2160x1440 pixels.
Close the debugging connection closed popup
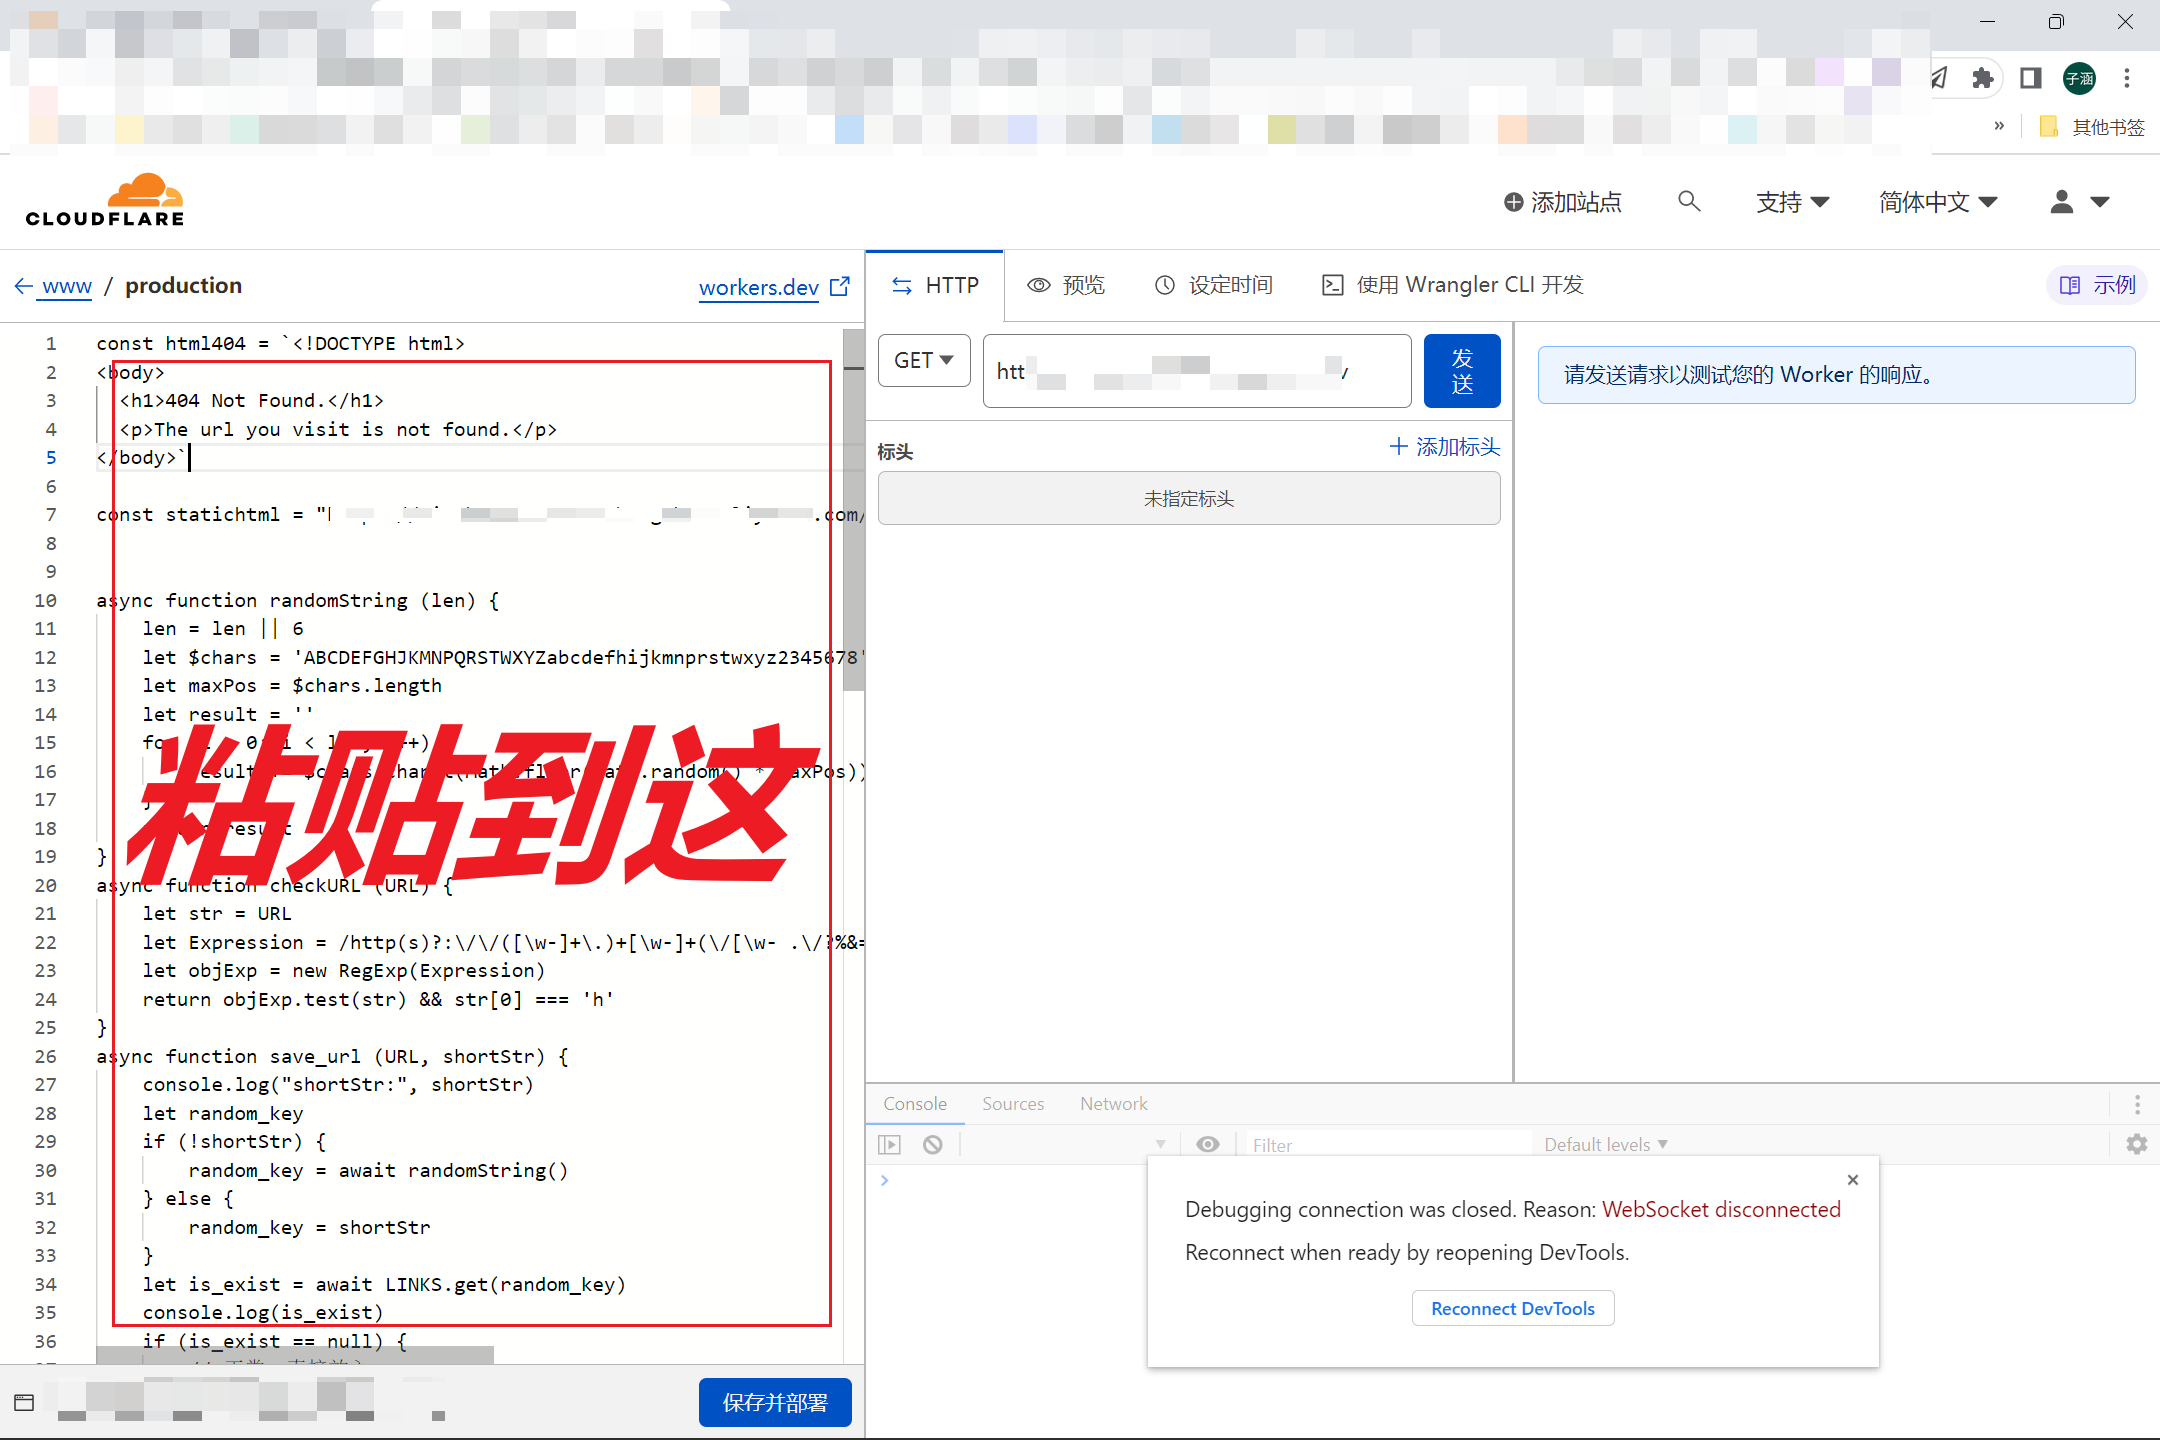1853,1180
